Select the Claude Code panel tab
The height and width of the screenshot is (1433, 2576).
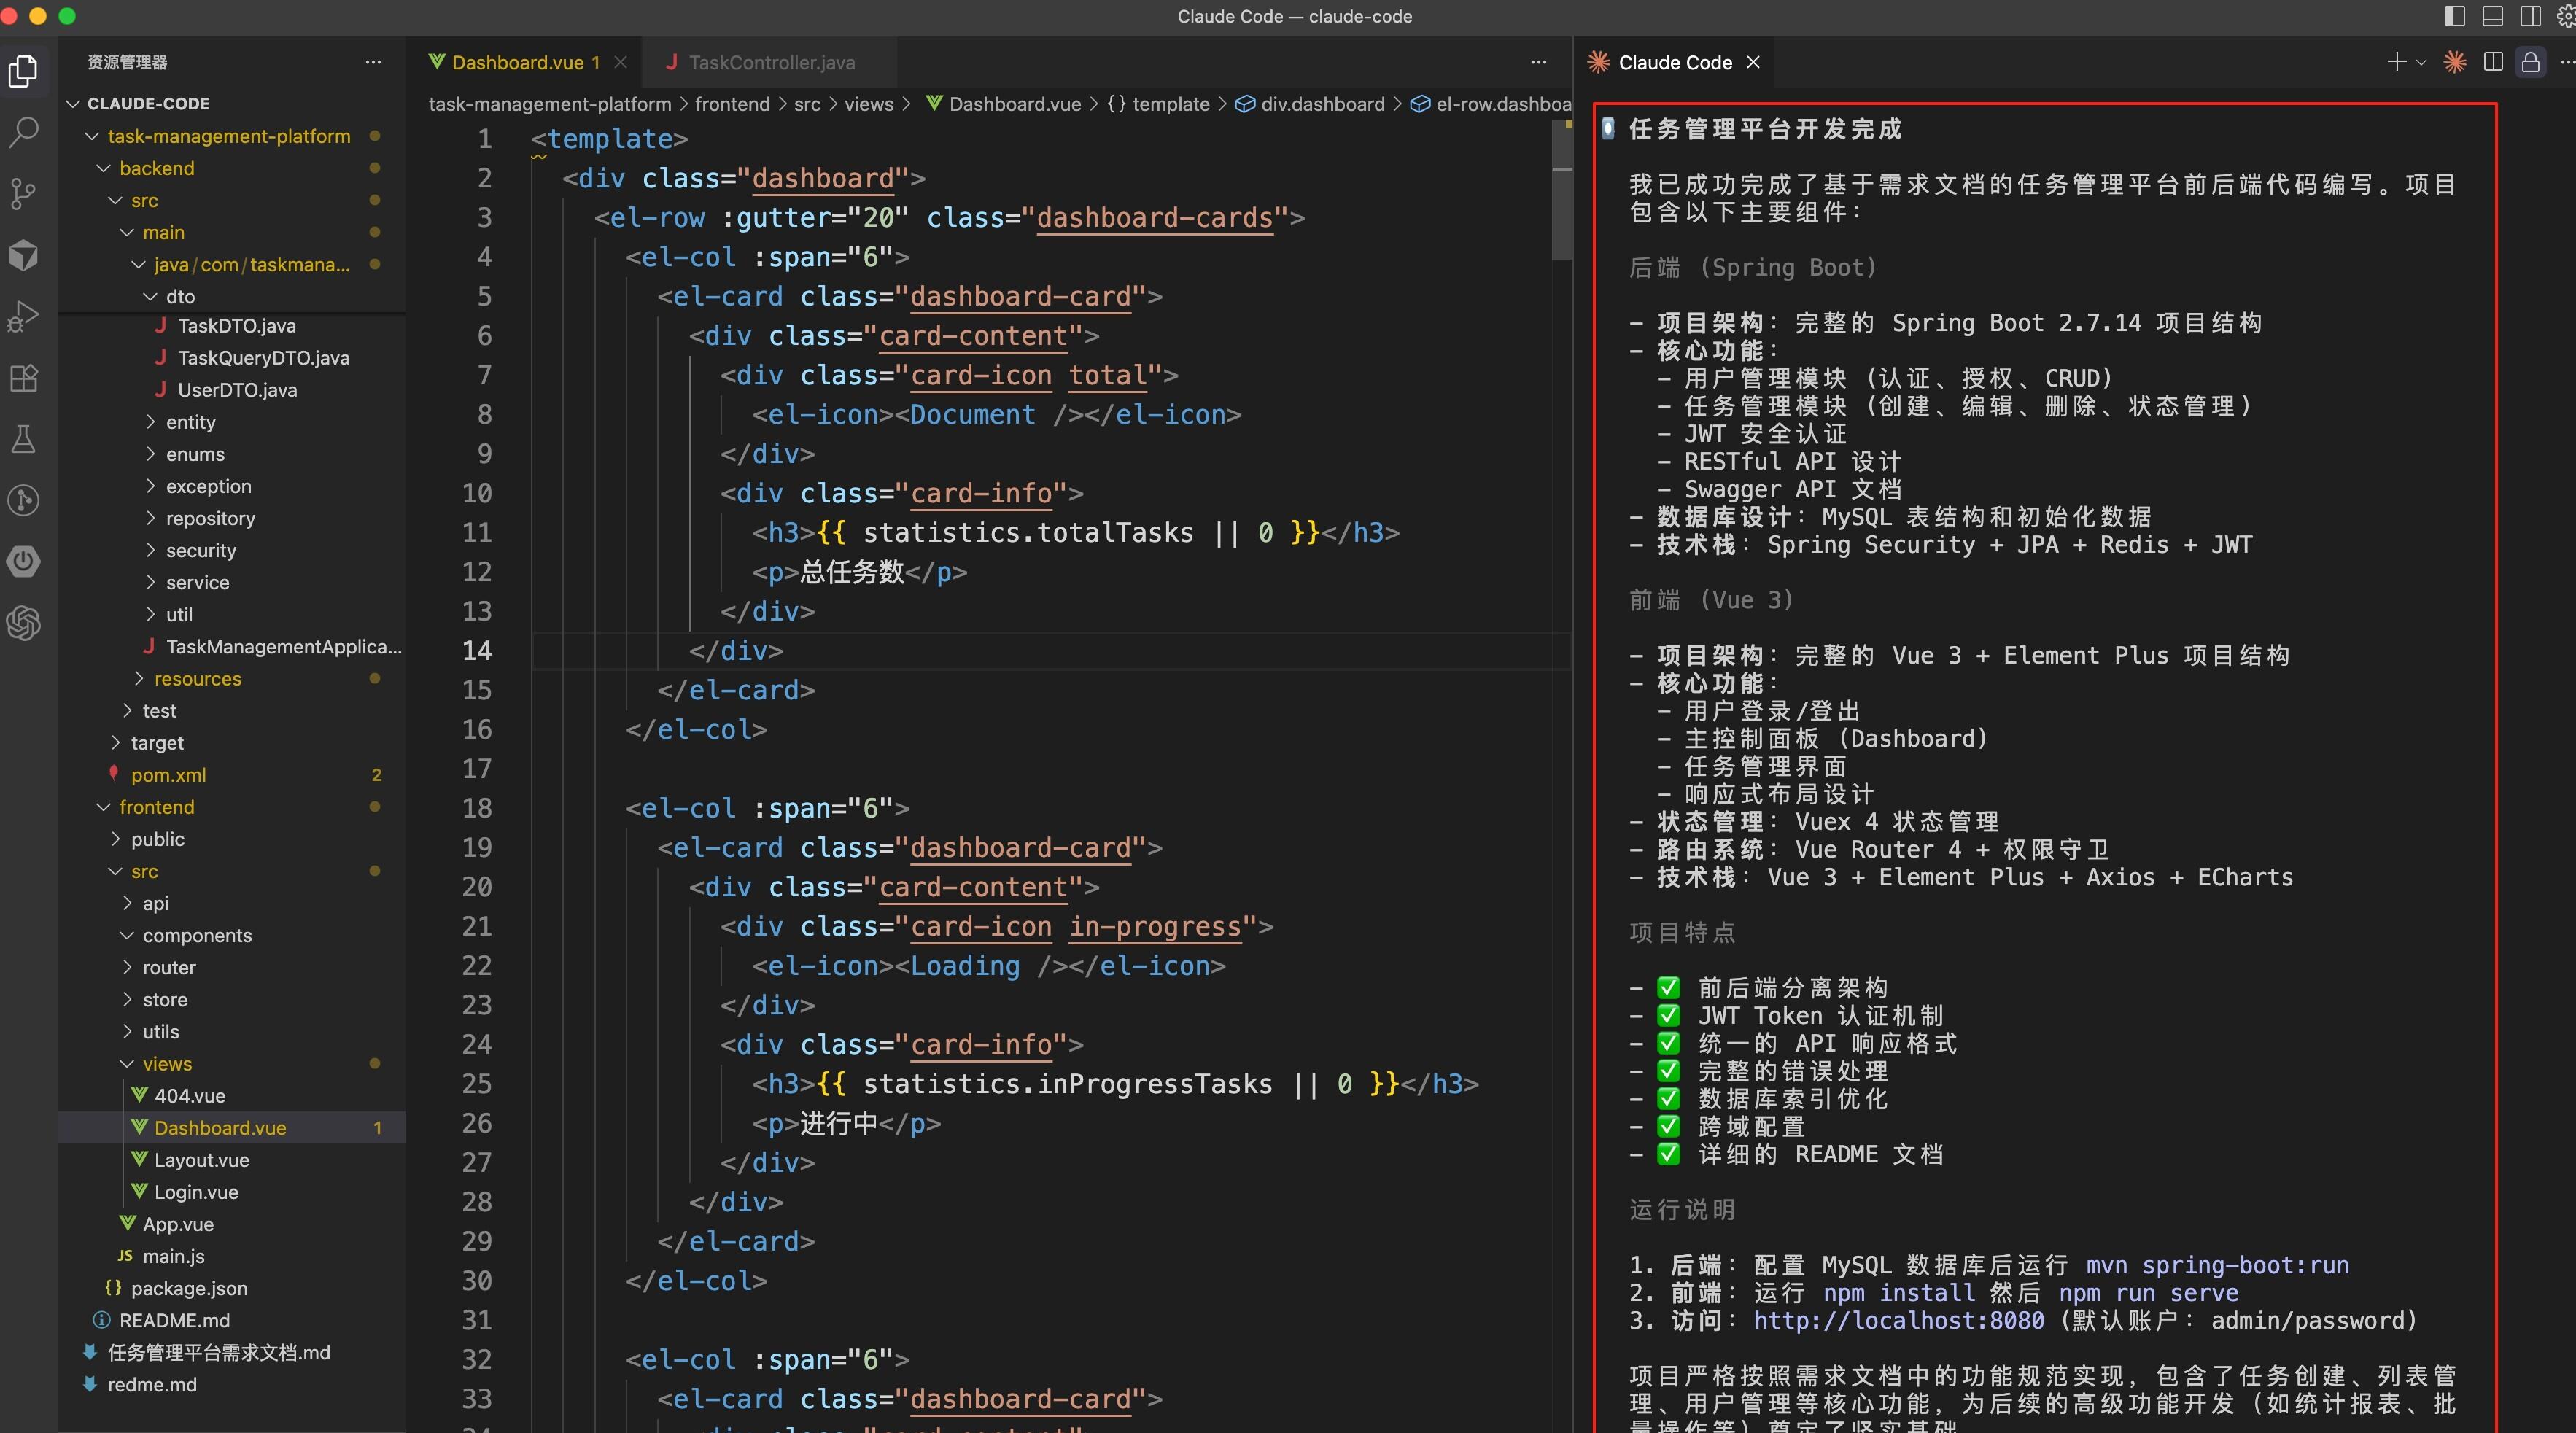click(1674, 62)
